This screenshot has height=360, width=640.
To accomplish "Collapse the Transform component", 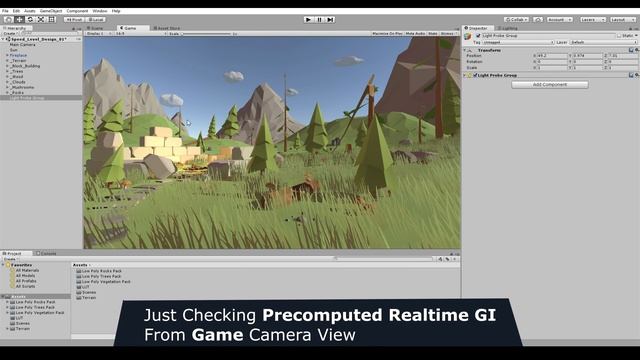I will pyautogui.click(x=464, y=50).
